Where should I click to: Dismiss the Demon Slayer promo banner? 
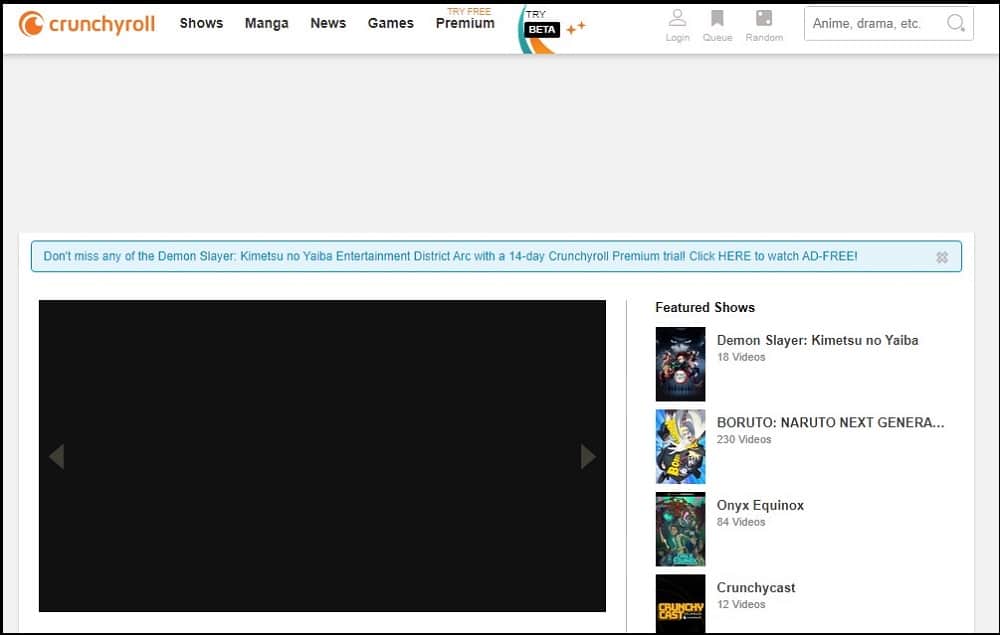point(942,257)
